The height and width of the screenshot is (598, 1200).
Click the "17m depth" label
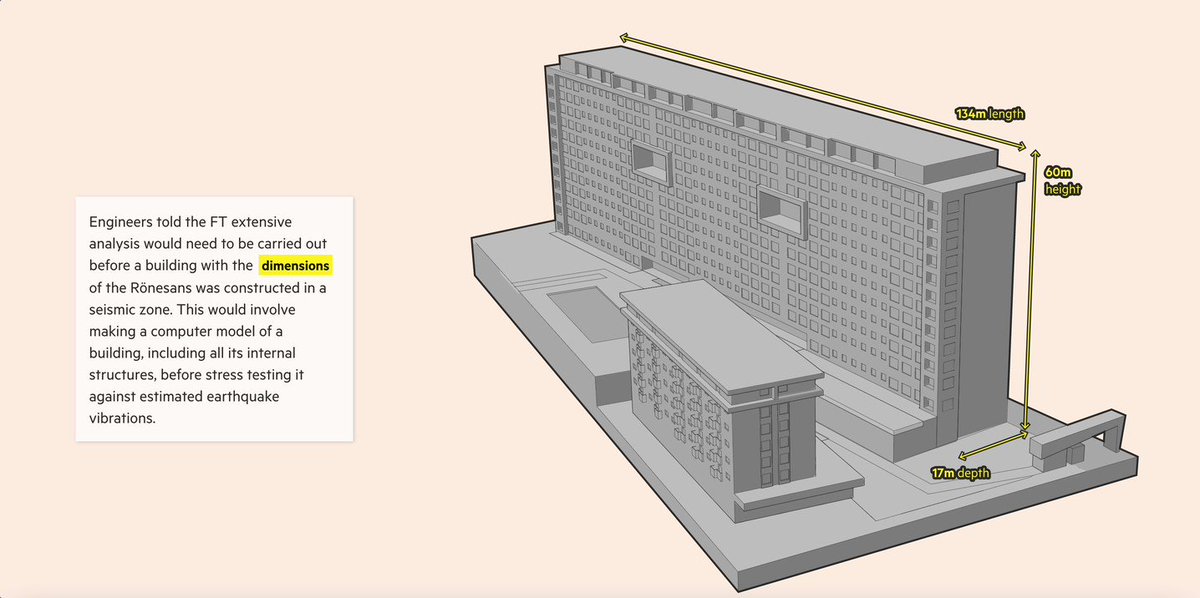coord(960,473)
